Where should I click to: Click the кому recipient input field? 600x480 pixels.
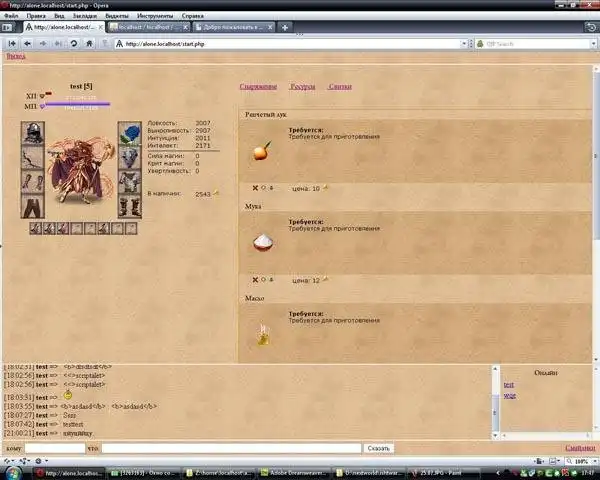click(x=55, y=448)
